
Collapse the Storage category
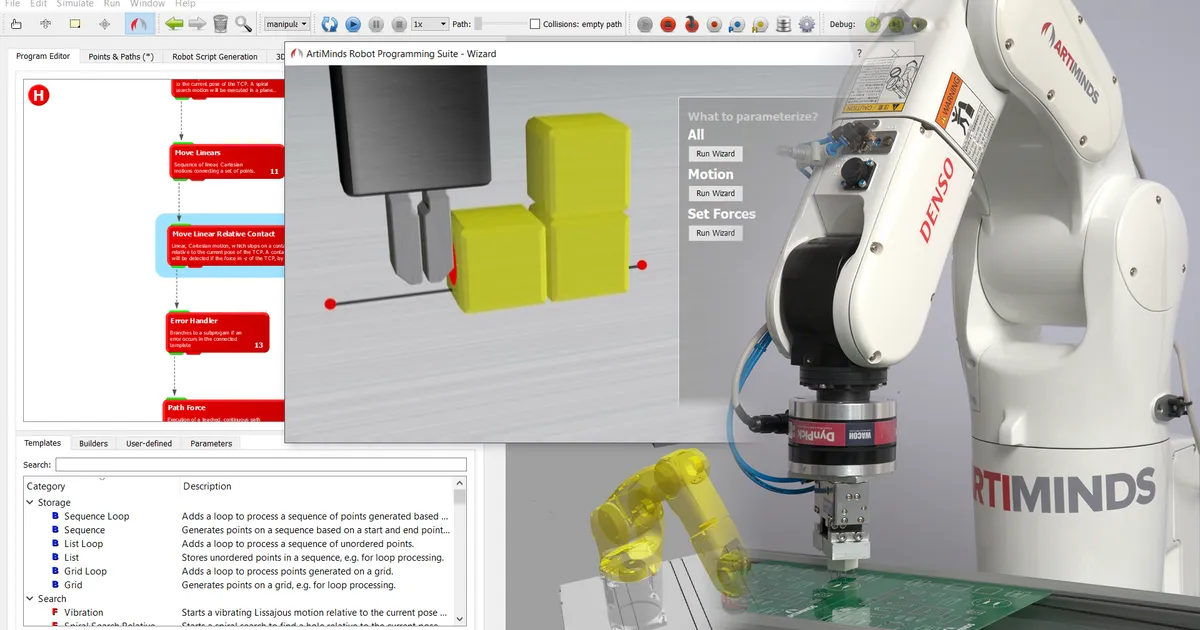click(x=30, y=503)
